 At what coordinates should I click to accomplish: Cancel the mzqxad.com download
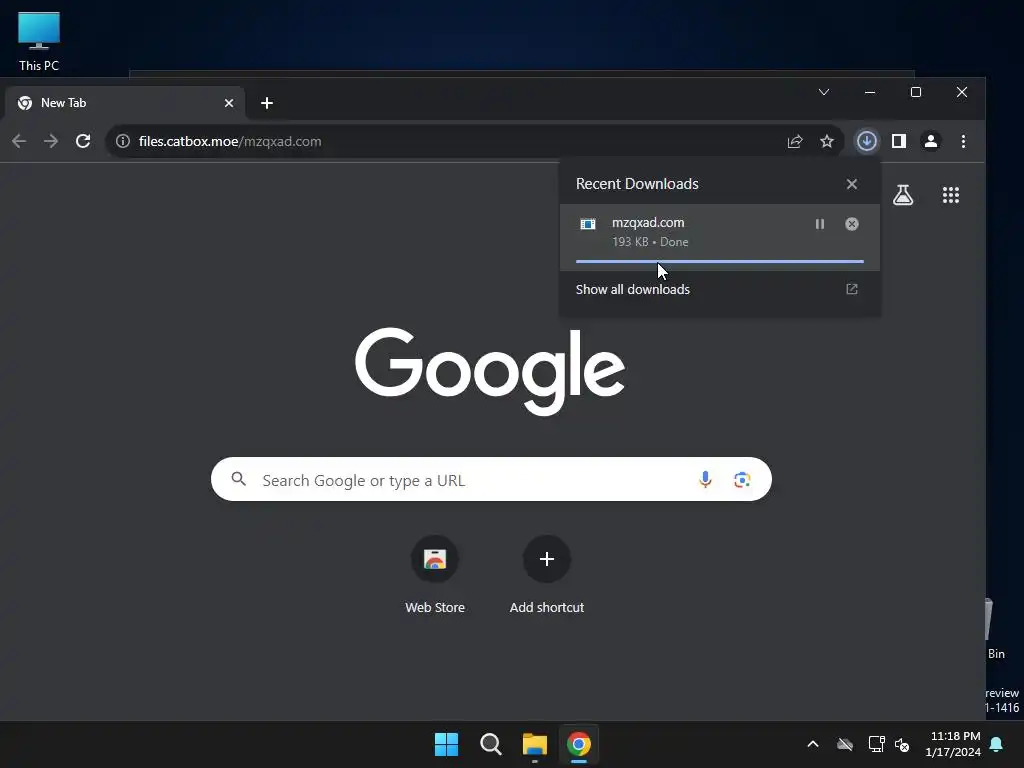coord(852,224)
